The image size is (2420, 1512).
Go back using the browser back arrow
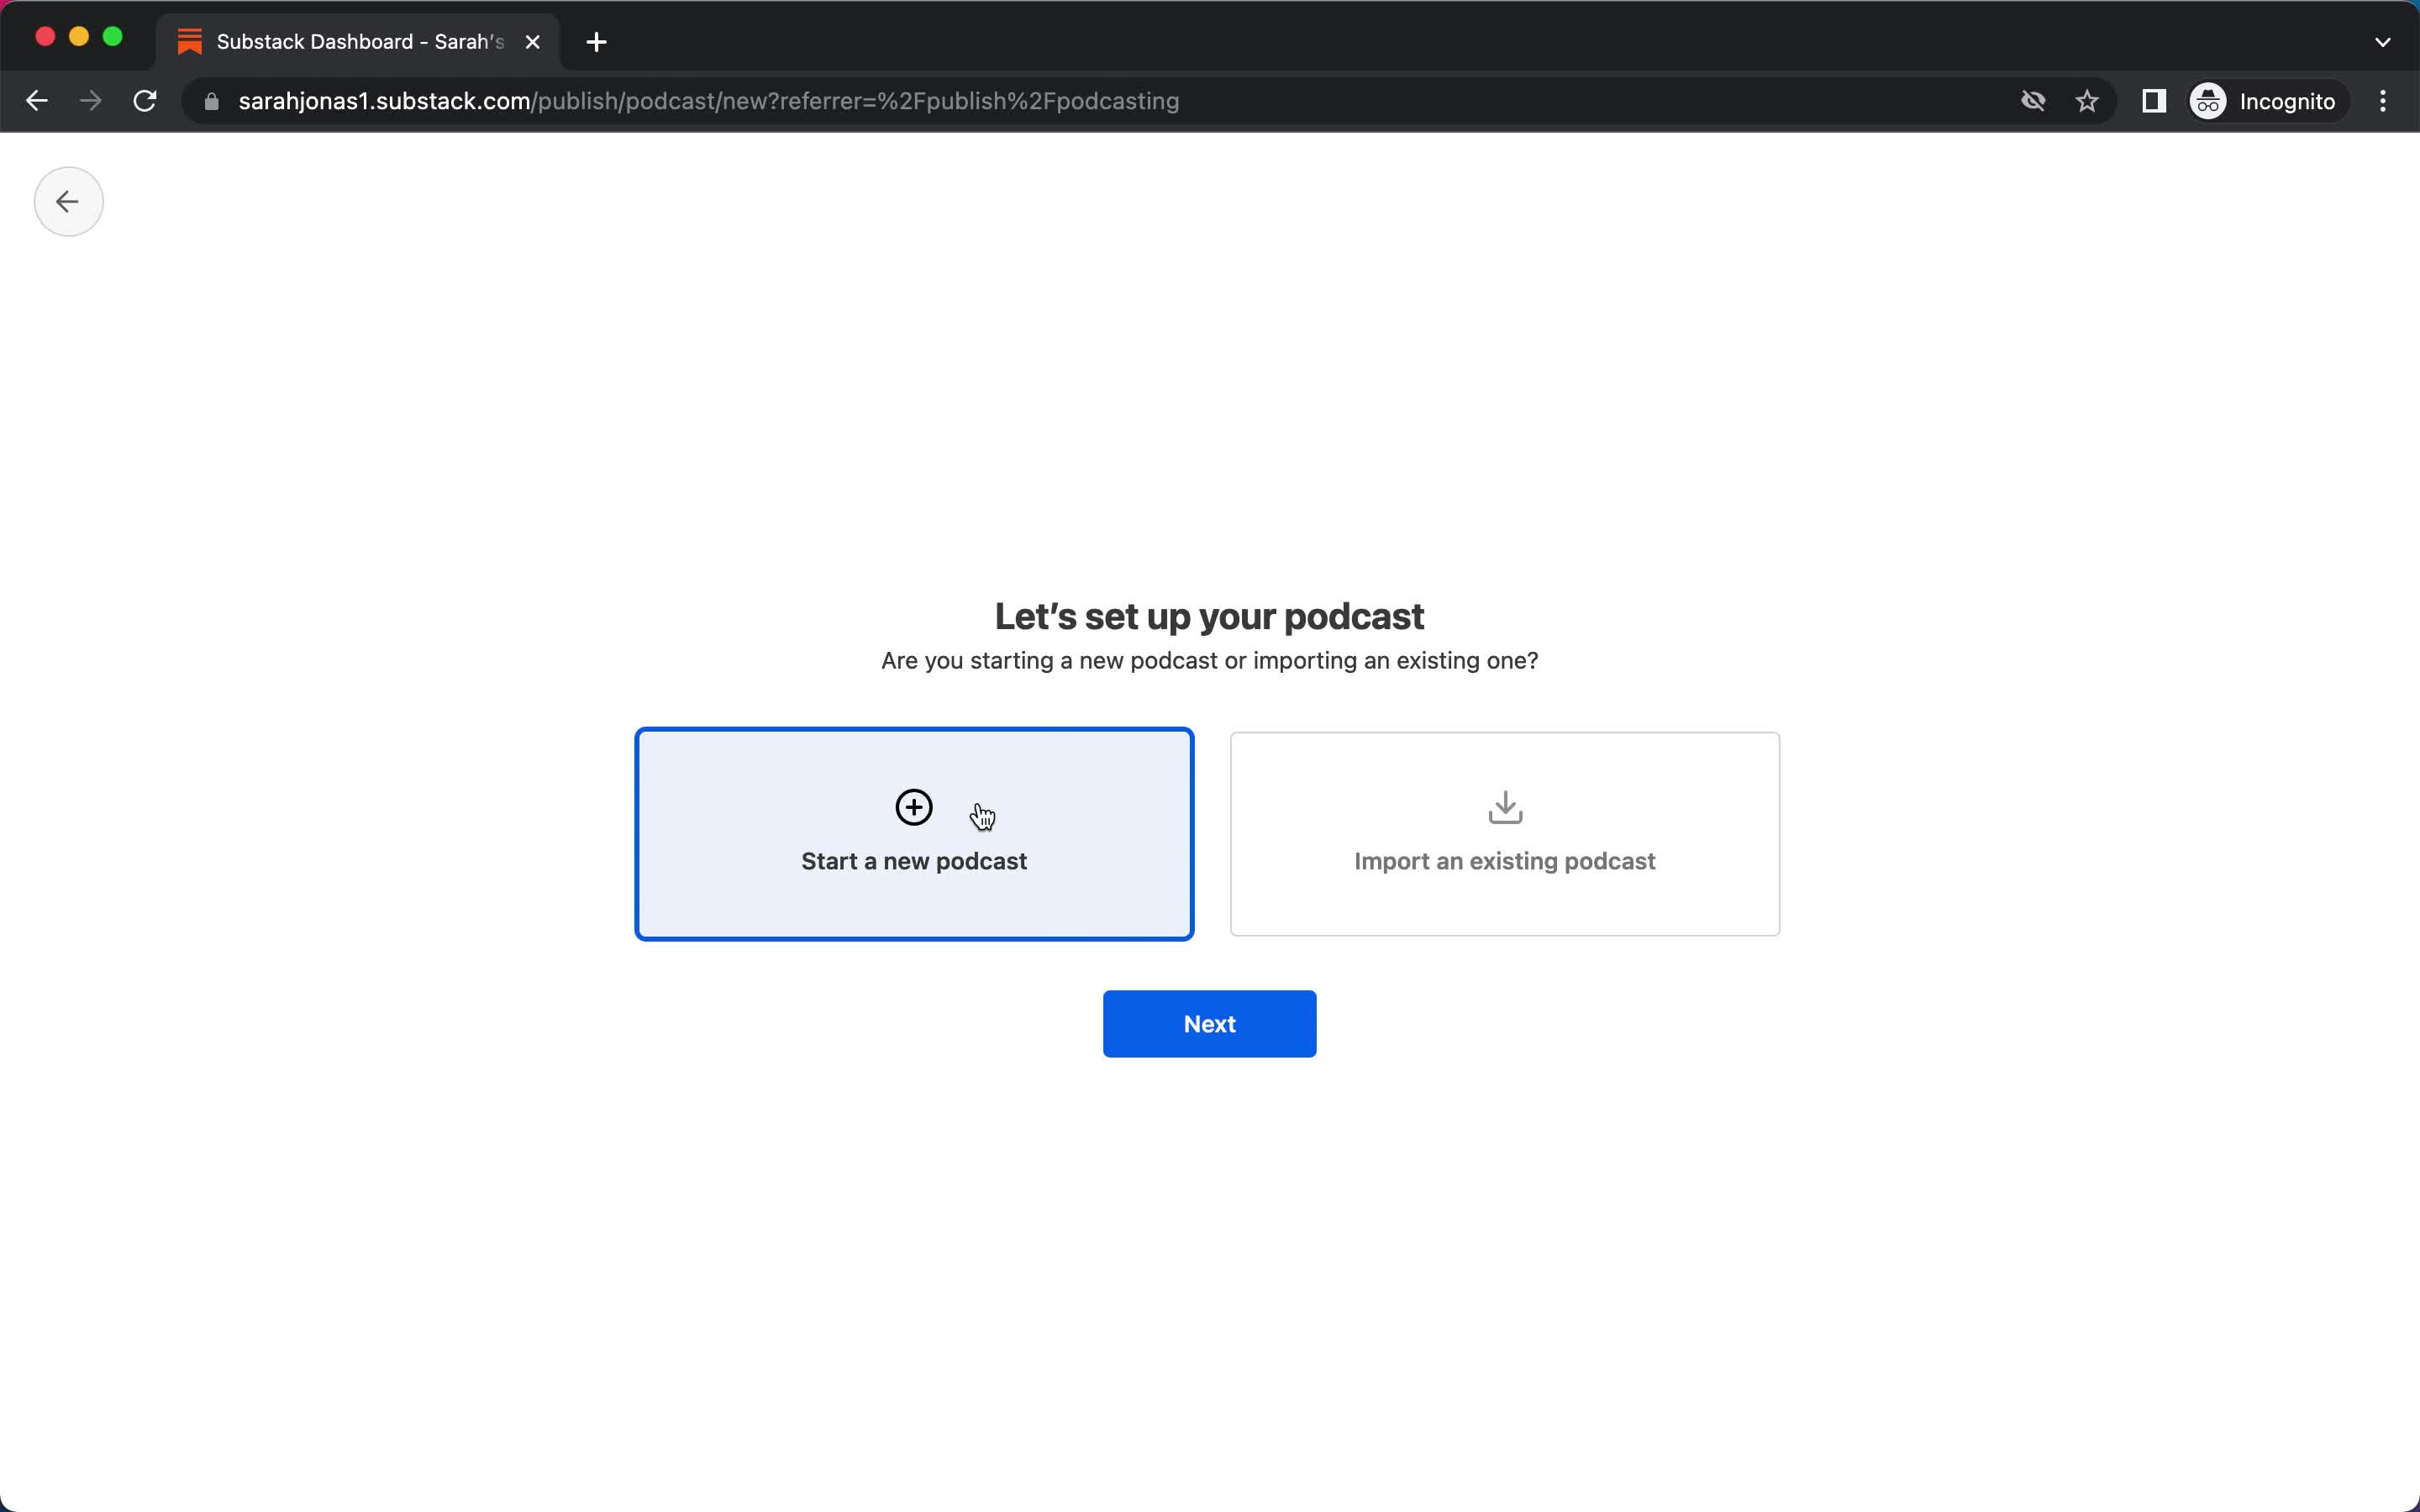coord(37,101)
